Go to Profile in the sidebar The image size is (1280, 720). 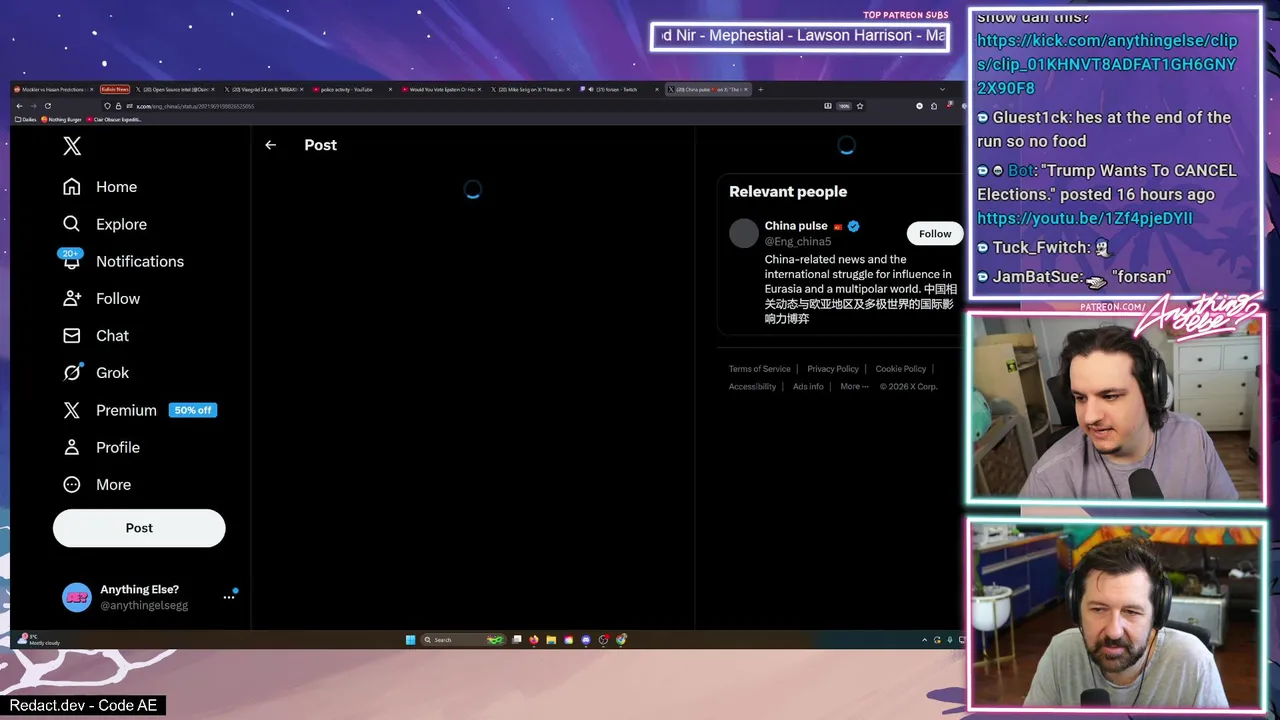point(101,447)
